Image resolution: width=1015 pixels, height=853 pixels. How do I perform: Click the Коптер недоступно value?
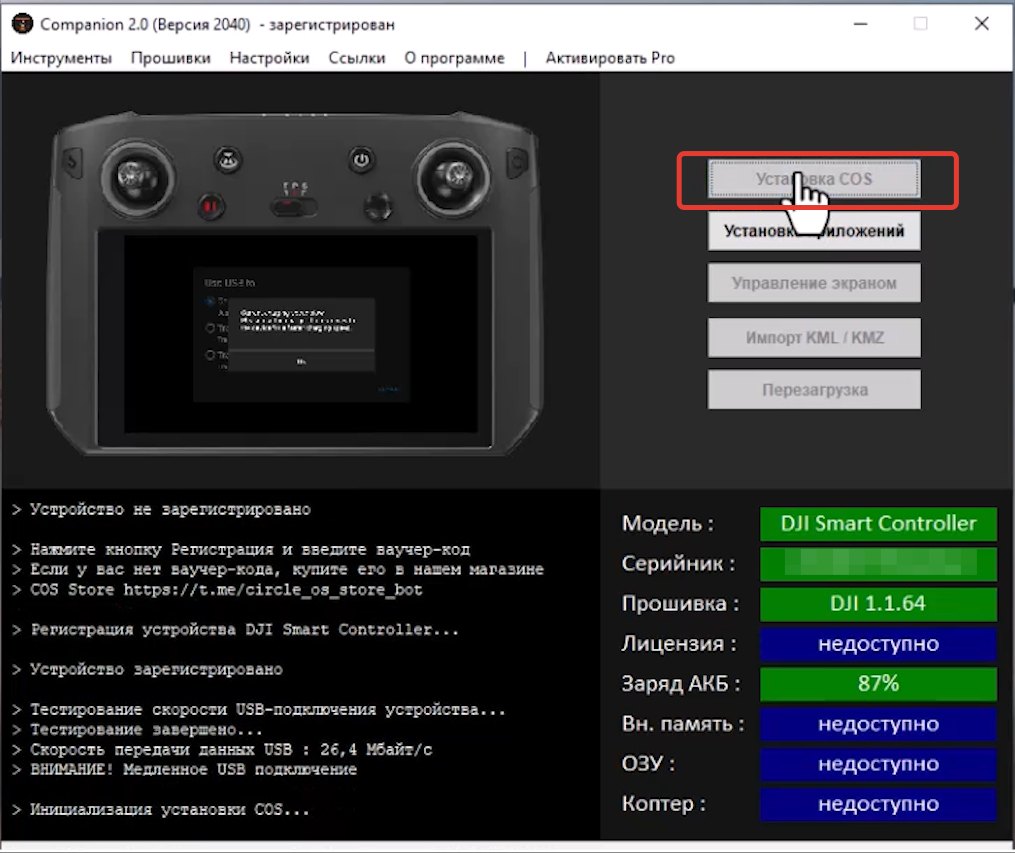[878, 804]
